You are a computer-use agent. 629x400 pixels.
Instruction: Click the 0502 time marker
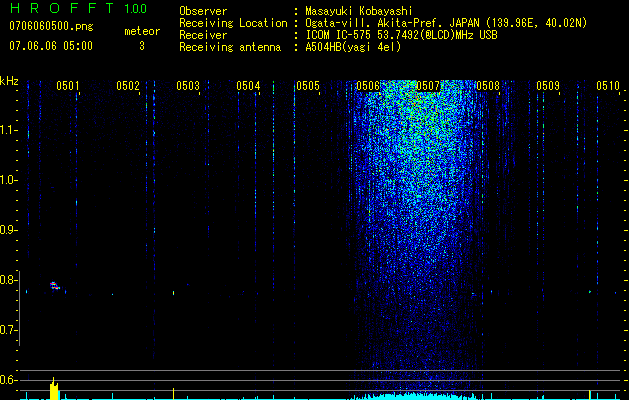point(128,86)
